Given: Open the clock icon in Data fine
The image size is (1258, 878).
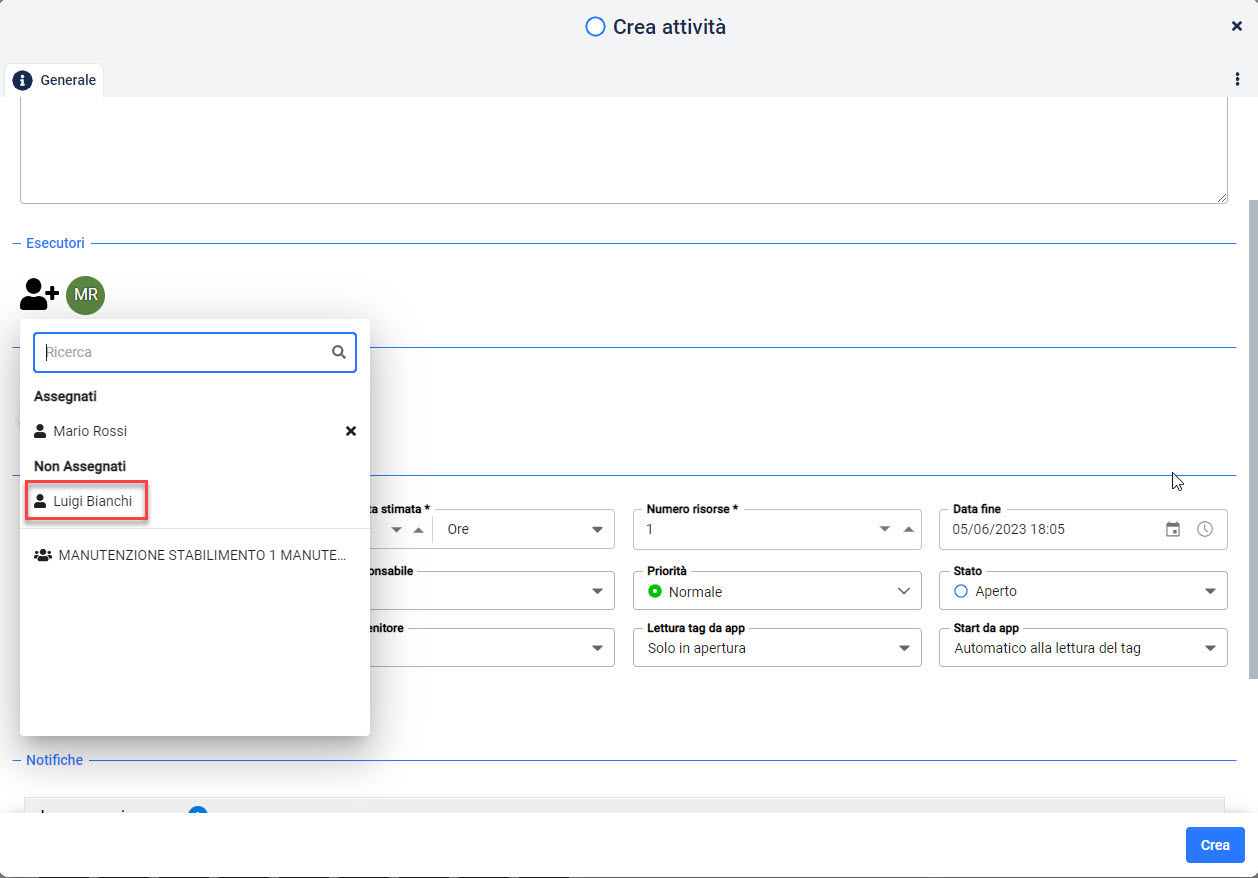Looking at the screenshot, I should tap(1205, 529).
